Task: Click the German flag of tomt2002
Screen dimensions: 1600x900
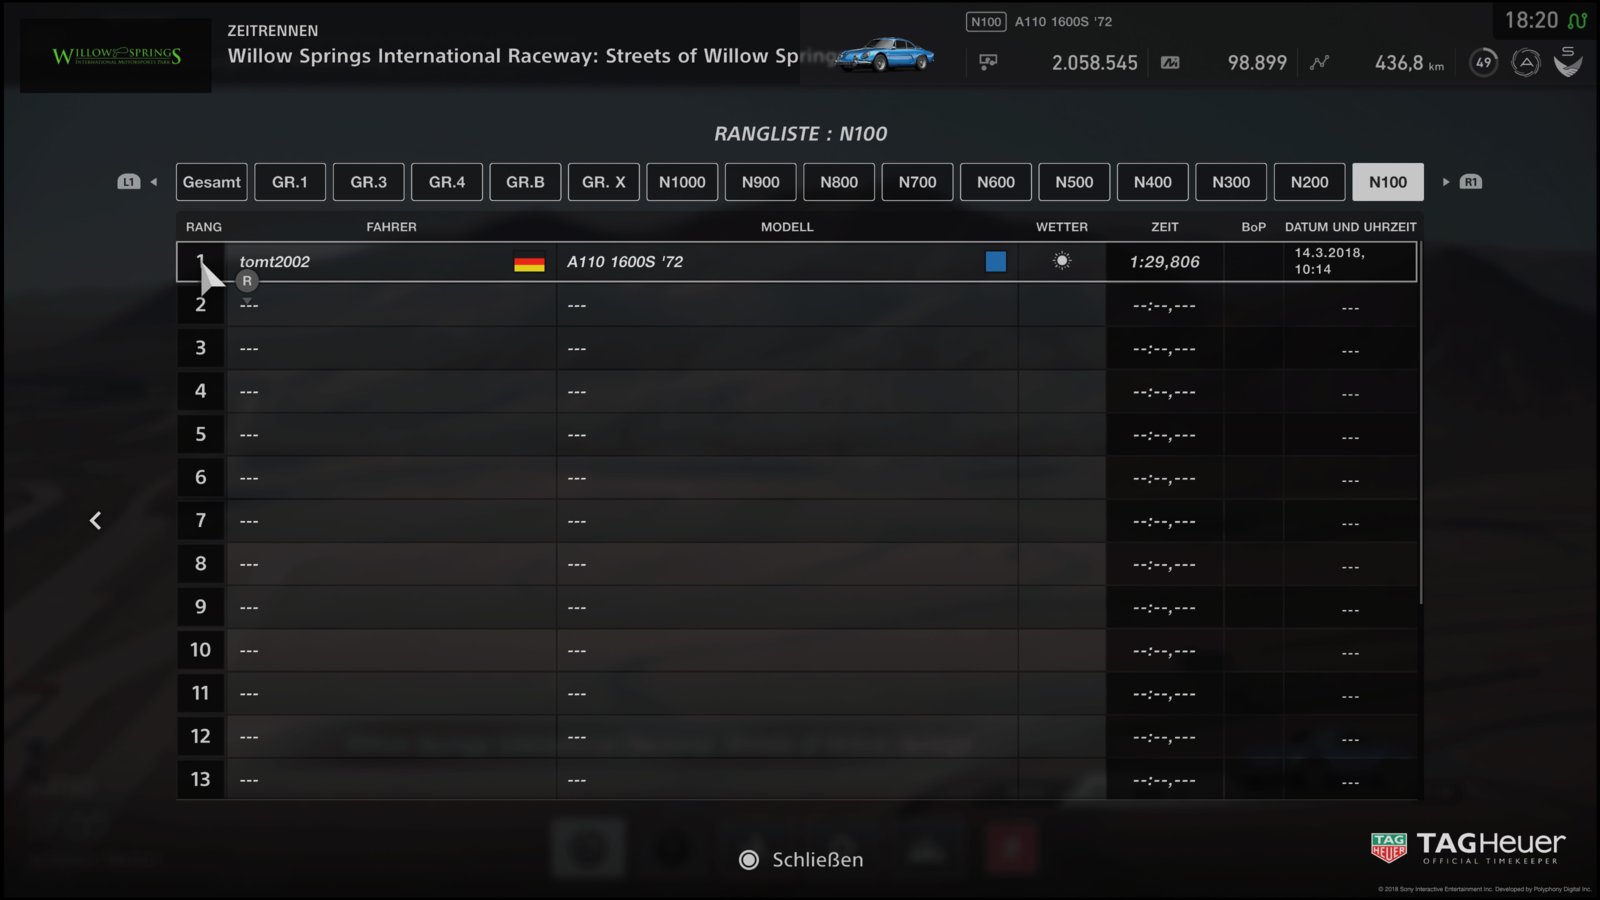Action: pyautogui.click(x=529, y=262)
